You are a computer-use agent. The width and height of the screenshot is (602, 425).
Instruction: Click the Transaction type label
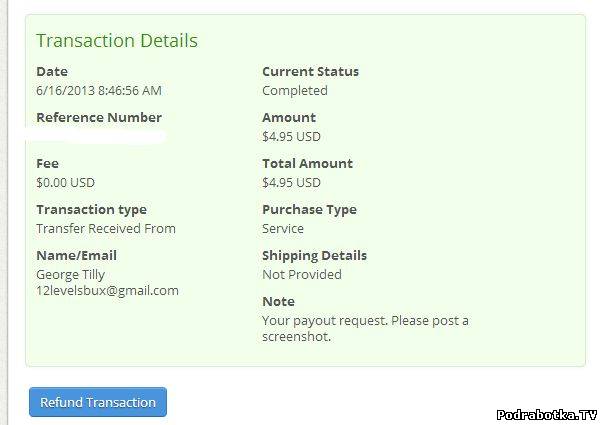pyautogui.click(x=91, y=209)
